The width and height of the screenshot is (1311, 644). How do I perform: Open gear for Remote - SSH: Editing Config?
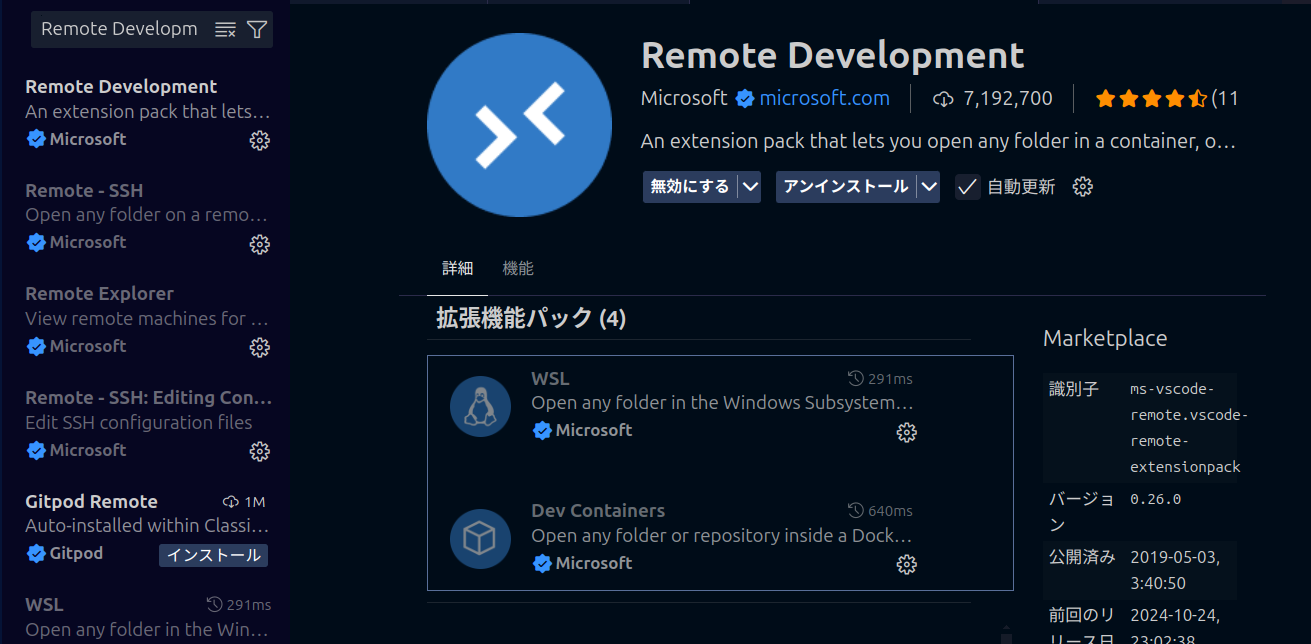[x=259, y=451]
